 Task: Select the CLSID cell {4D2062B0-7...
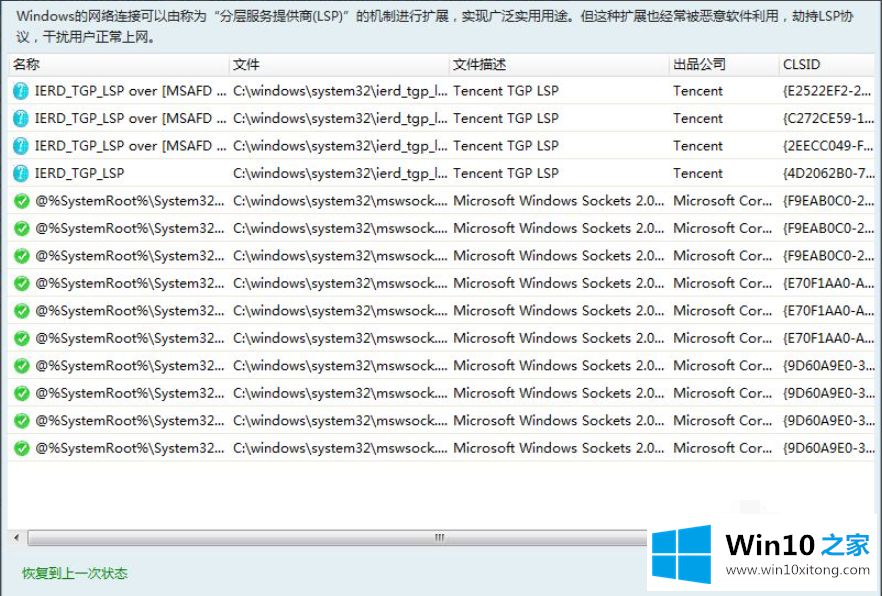(828, 173)
